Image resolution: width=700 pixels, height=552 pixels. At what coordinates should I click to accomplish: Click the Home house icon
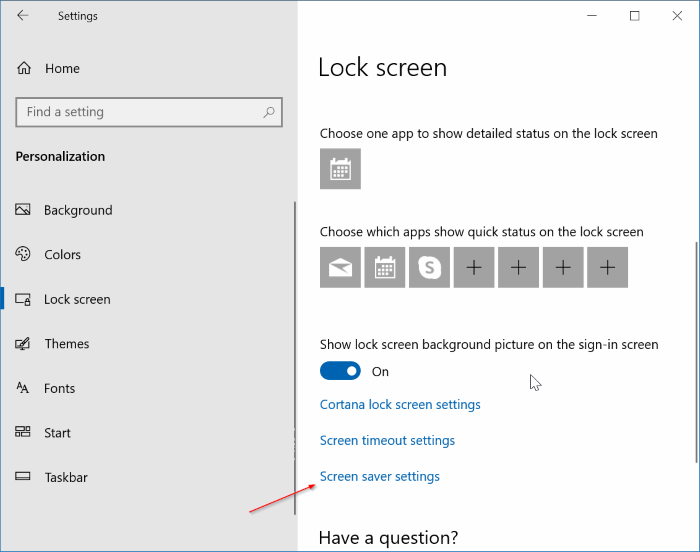24,68
